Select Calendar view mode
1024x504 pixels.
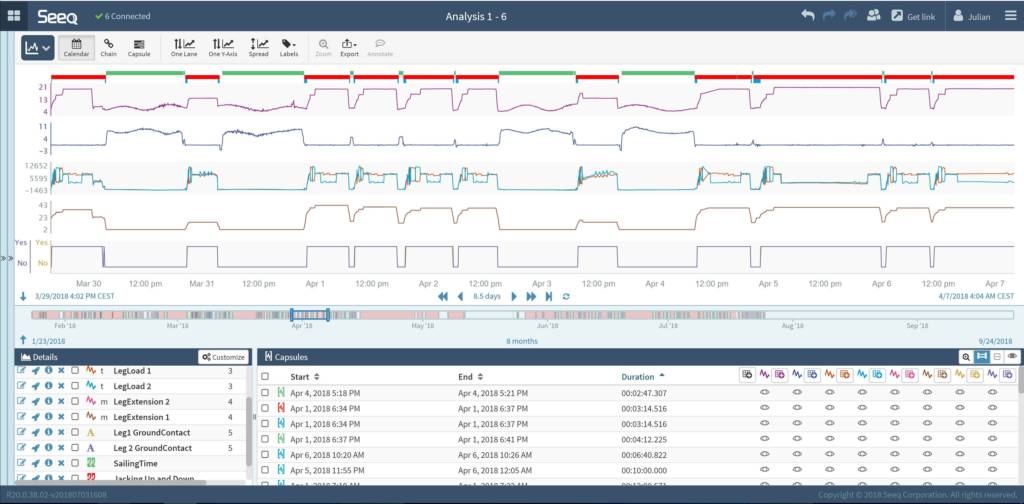[x=76, y=48]
